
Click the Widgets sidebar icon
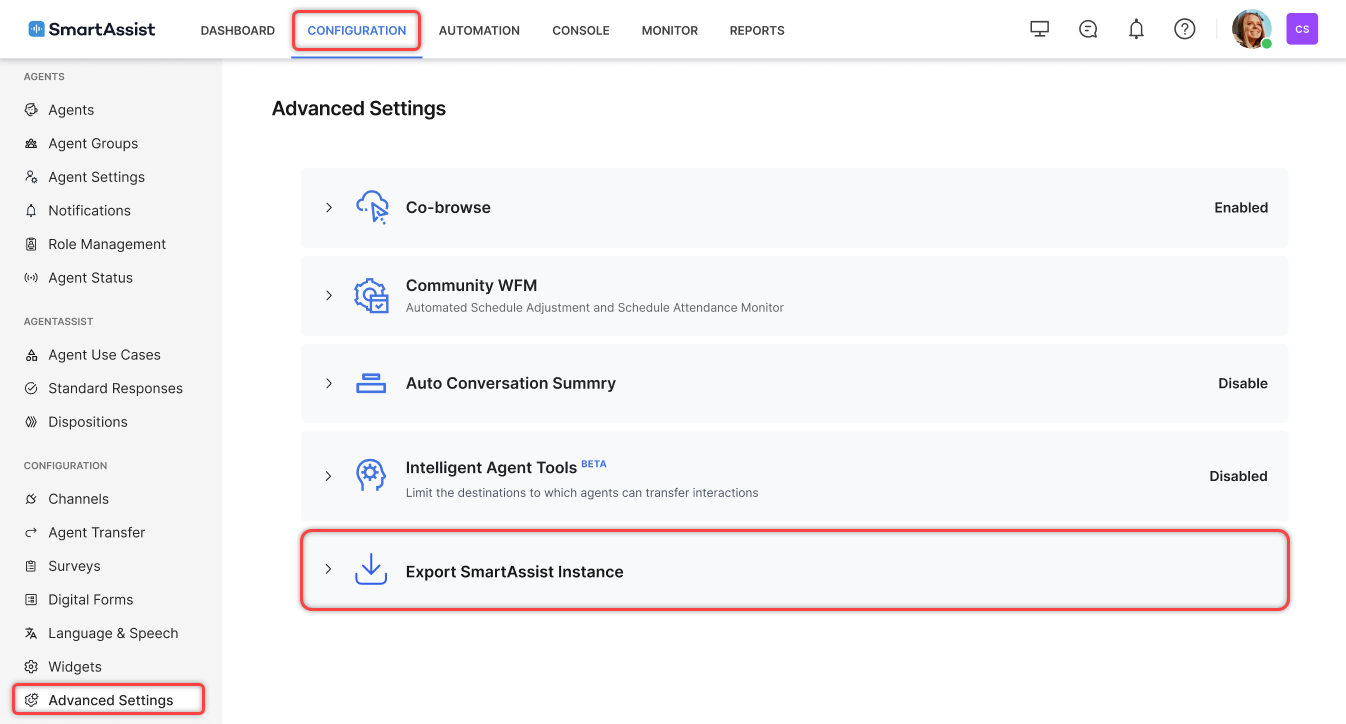tap(31, 667)
